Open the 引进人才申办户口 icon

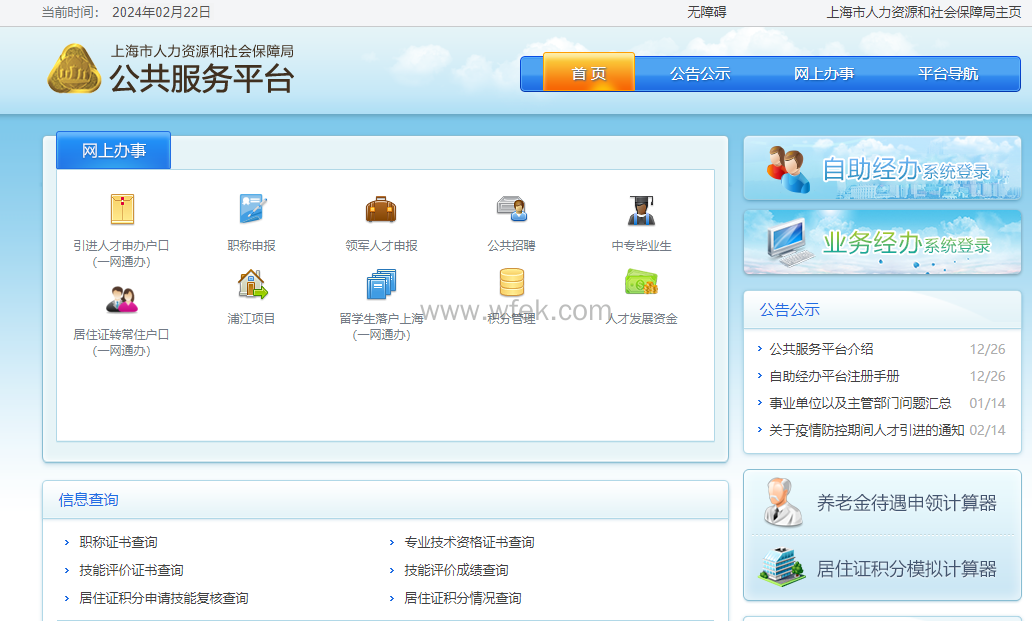pyautogui.click(x=121, y=210)
